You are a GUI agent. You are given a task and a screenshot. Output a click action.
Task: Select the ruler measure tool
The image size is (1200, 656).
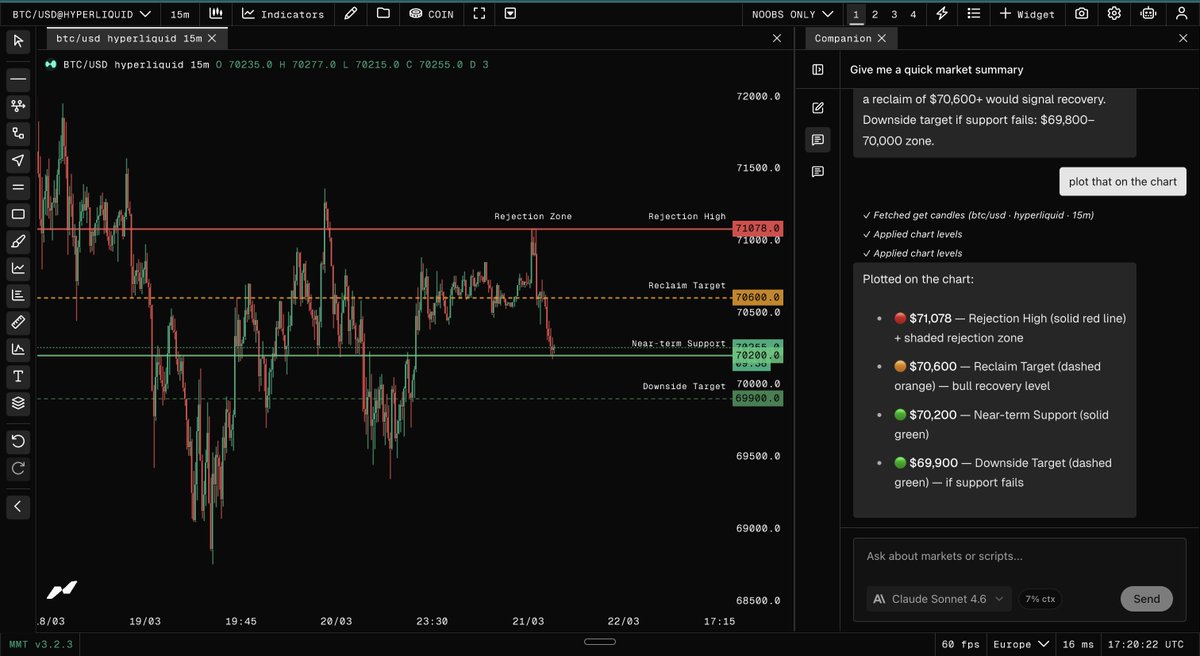(x=18, y=322)
